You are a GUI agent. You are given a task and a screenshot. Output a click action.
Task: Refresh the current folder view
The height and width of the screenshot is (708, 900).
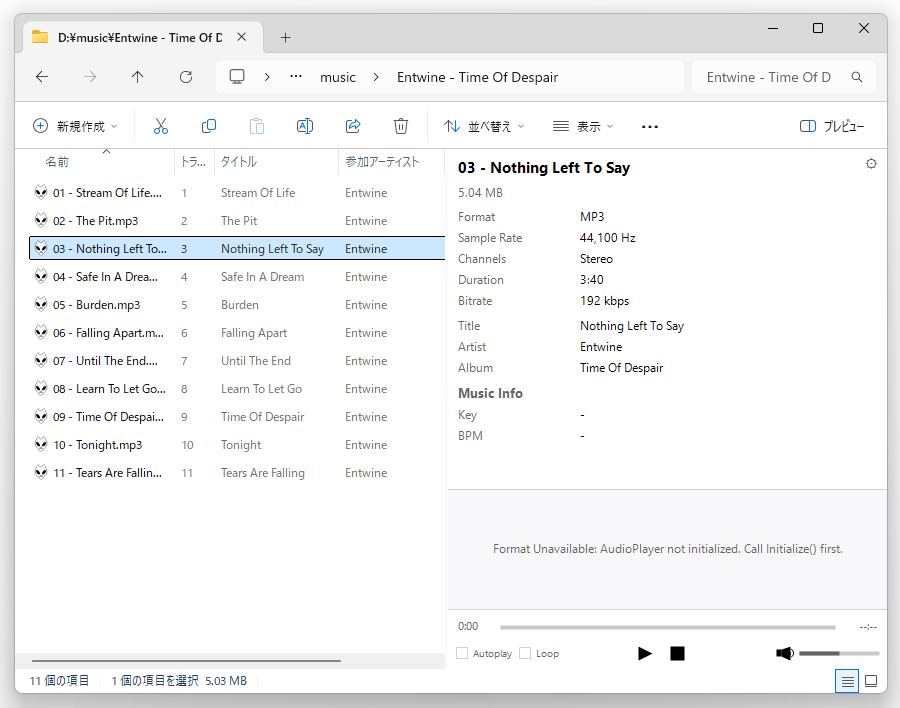(186, 77)
